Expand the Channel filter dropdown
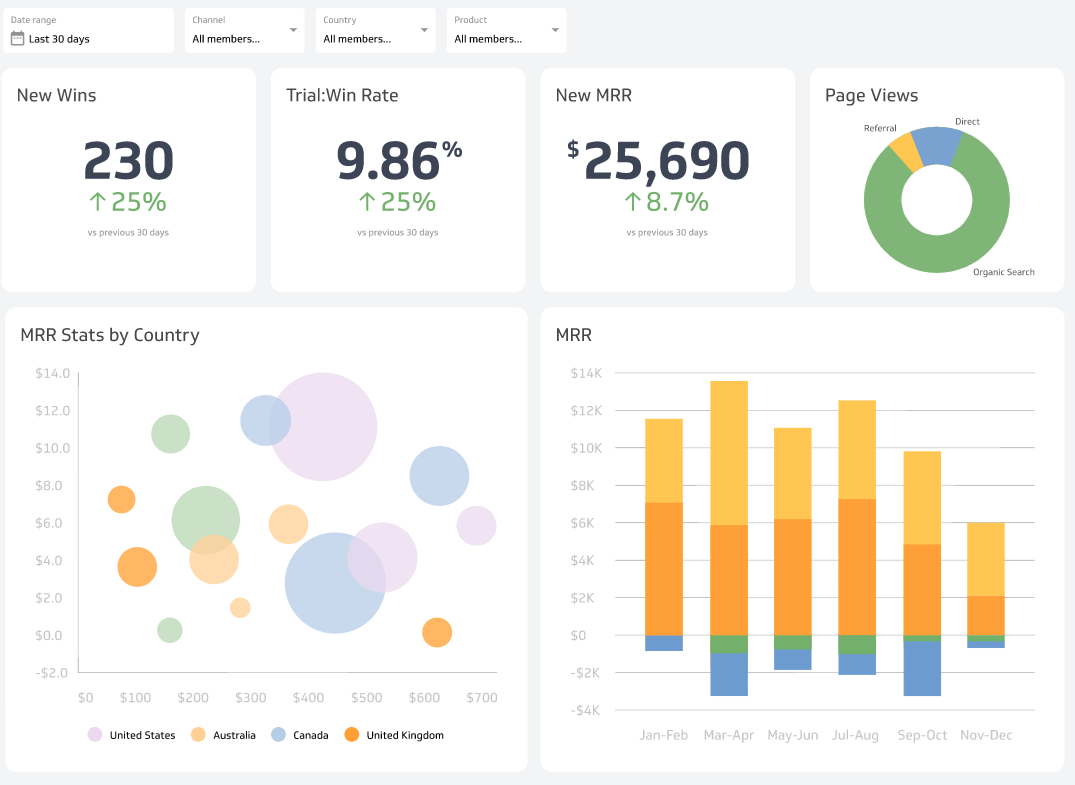Viewport: 1075px width, 785px height. coord(245,31)
